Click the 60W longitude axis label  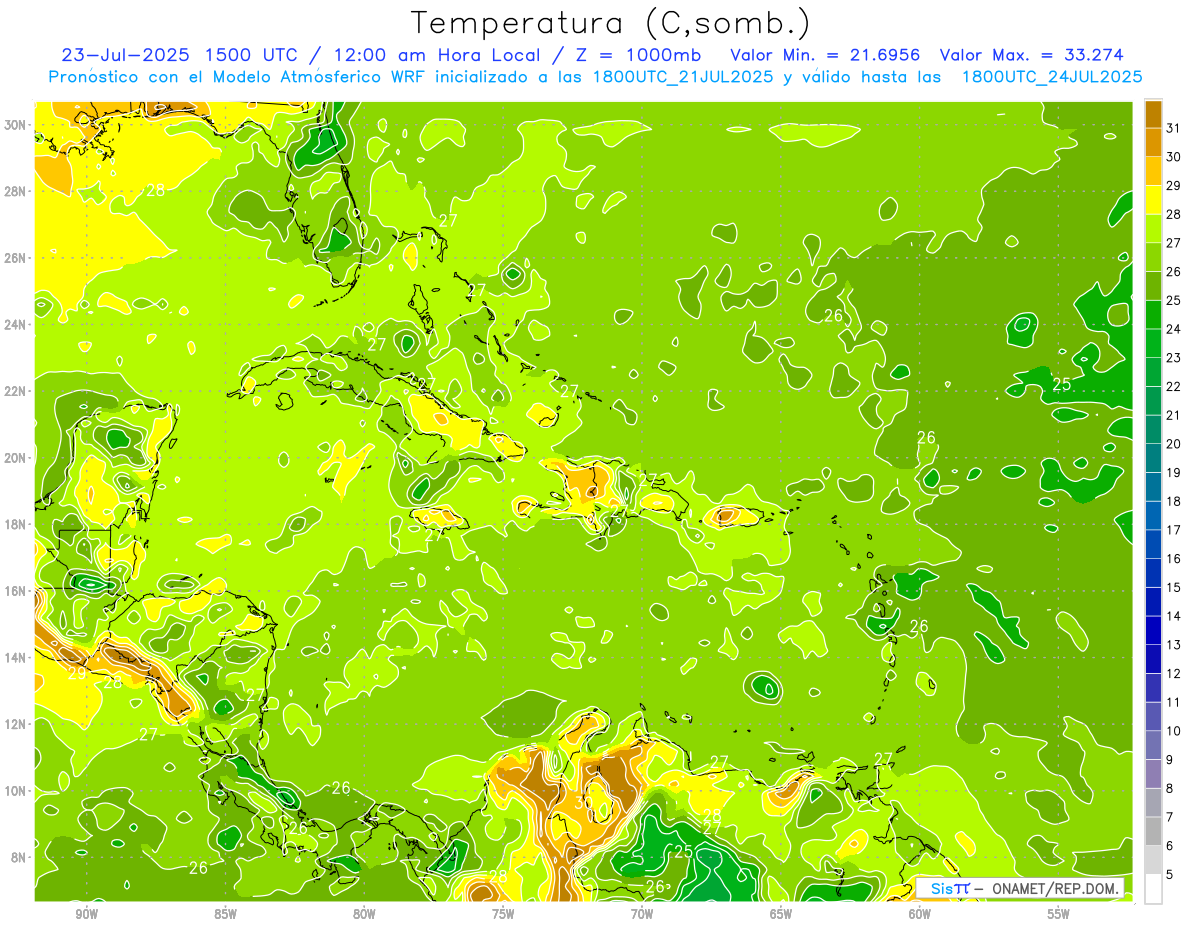pyautogui.click(x=920, y=914)
